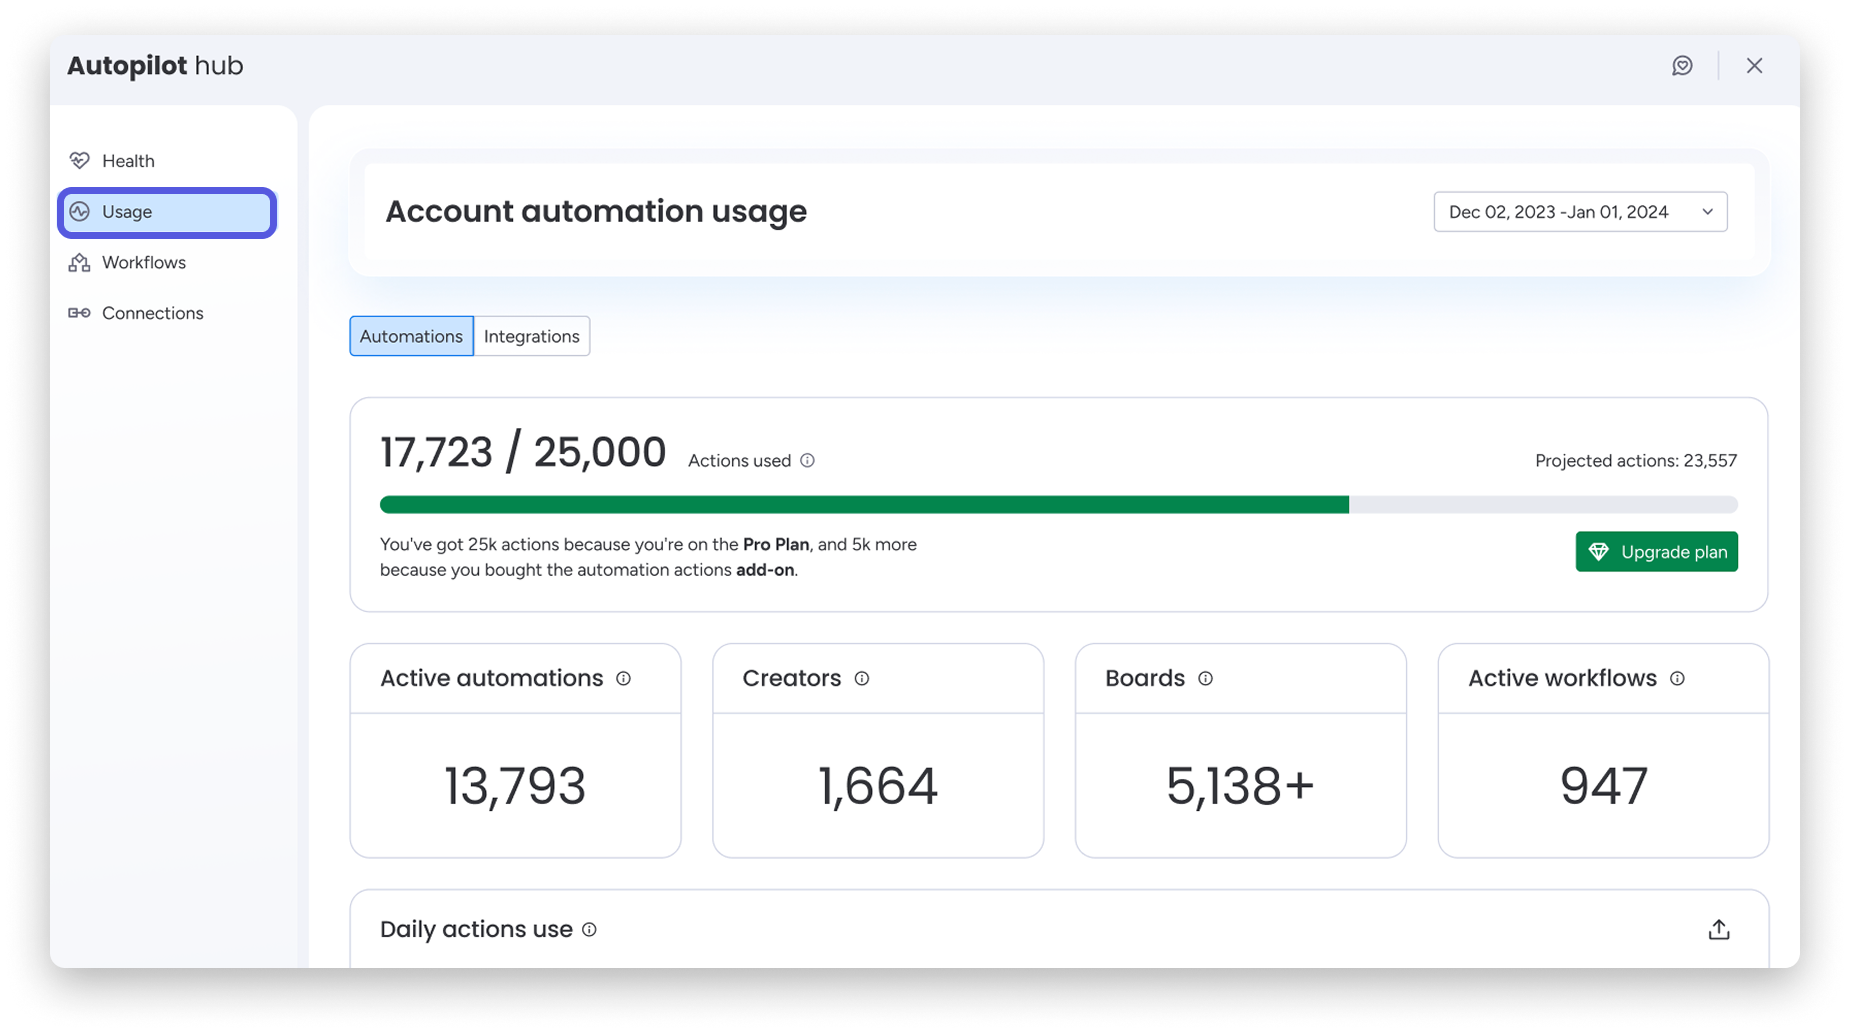Click the Upgrade plan button
This screenshot has height=1033, width=1850.
pos(1656,552)
